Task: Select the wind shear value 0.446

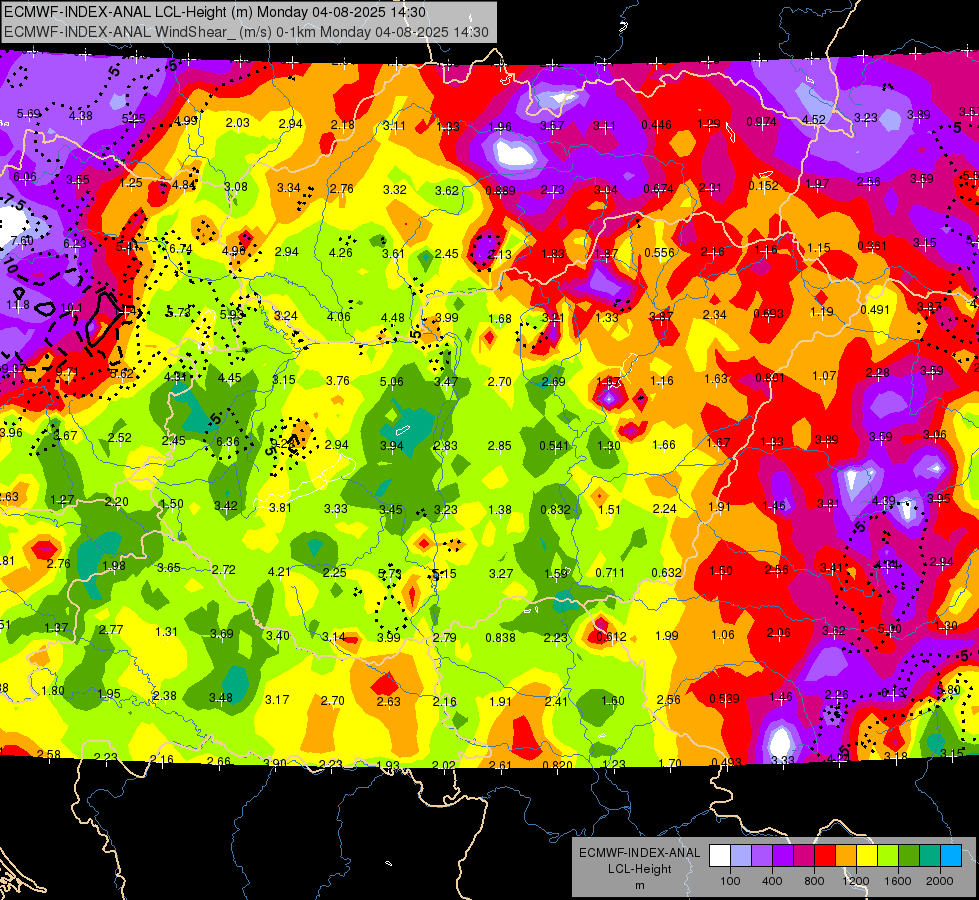Action: pos(657,125)
